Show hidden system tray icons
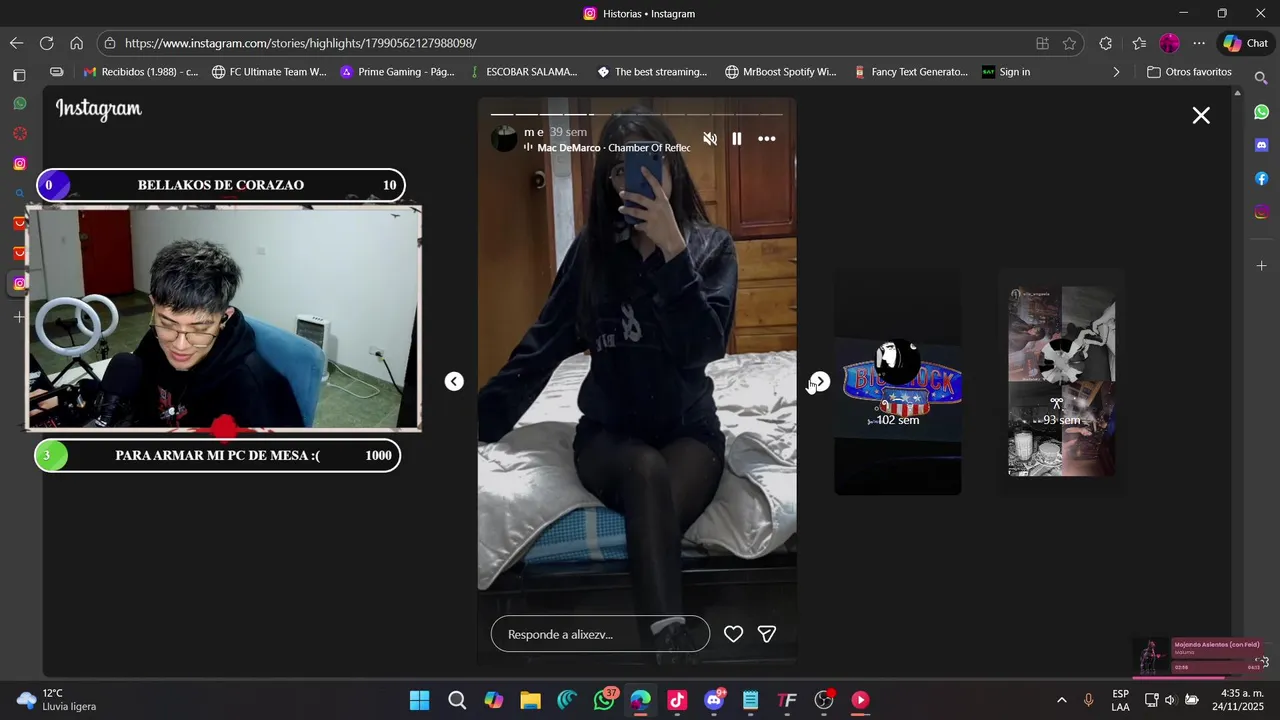 pyautogui.click(x=1061, y=700)
